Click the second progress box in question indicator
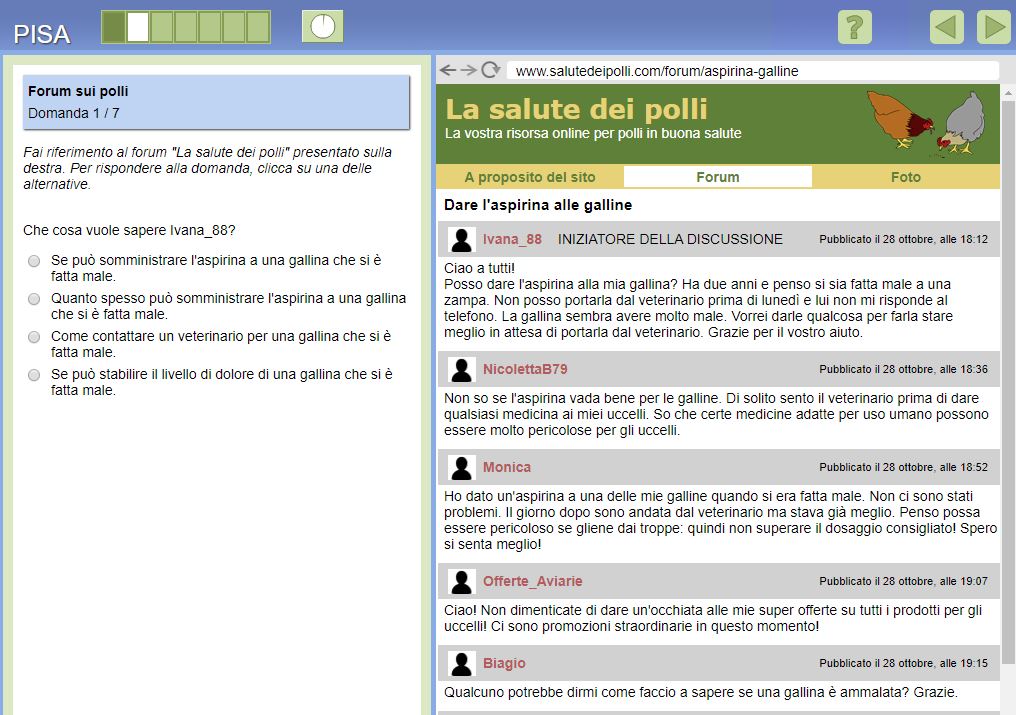Image resolution: width=1016 pixels, height=715 pixels. click(138, 27)
